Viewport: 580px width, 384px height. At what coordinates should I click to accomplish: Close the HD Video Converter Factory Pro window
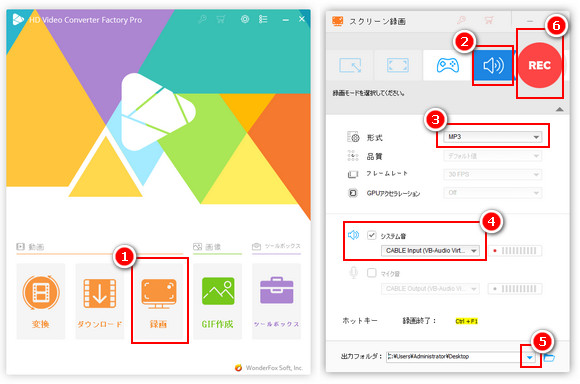302,19
